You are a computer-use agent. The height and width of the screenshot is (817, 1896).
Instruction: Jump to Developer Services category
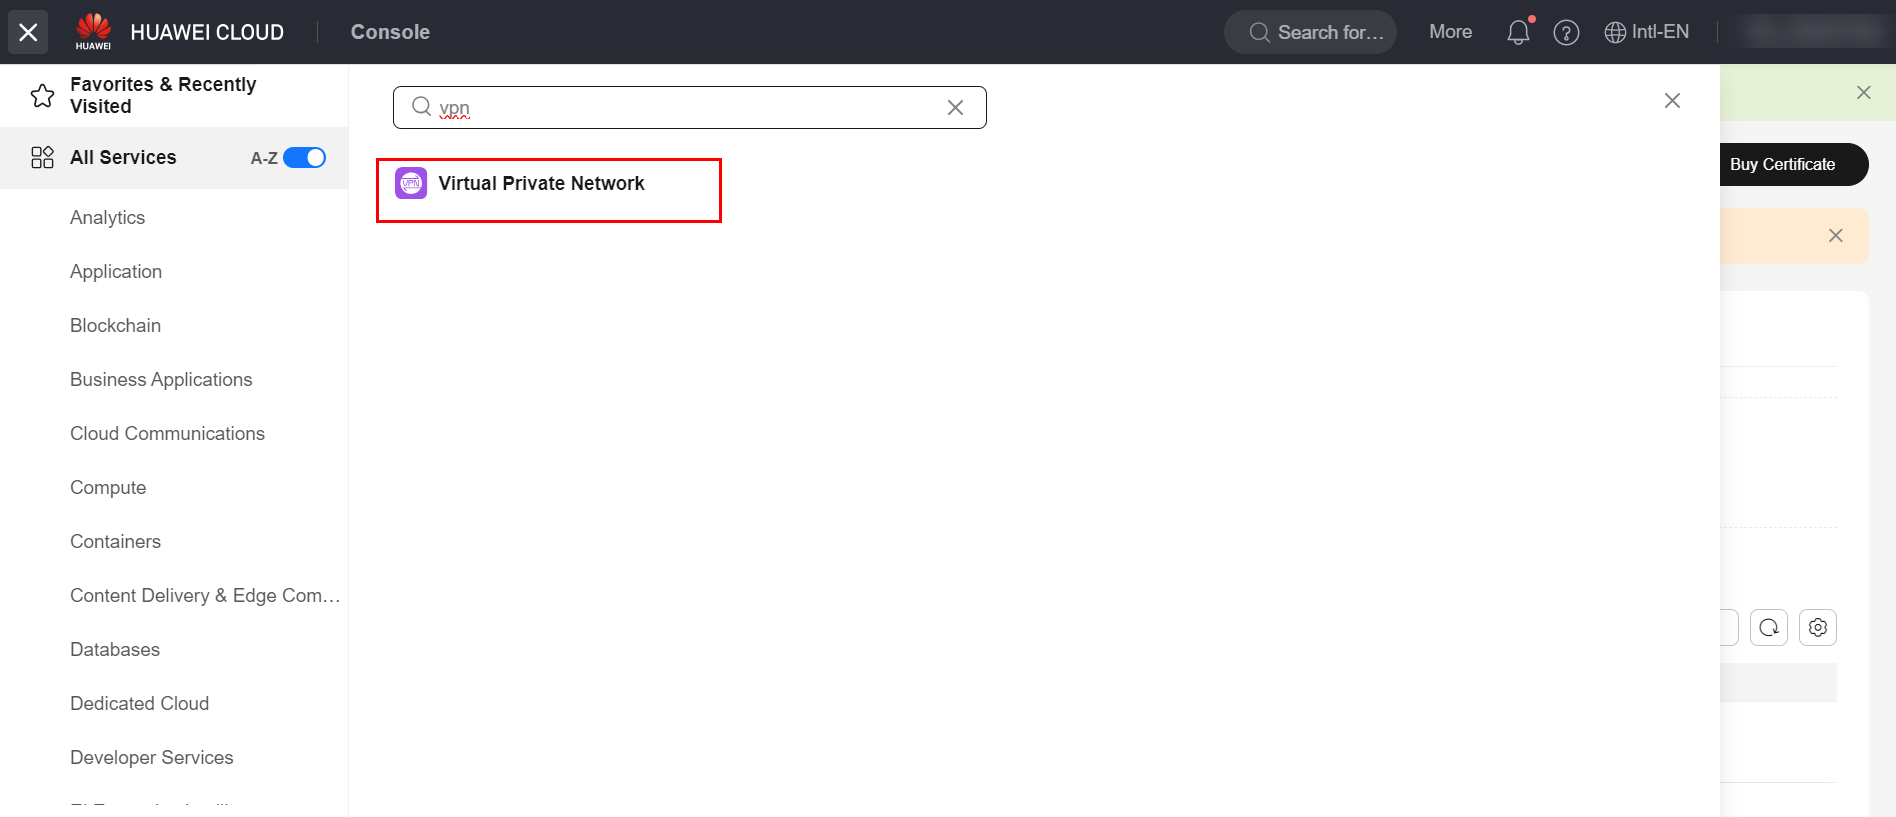151,757
